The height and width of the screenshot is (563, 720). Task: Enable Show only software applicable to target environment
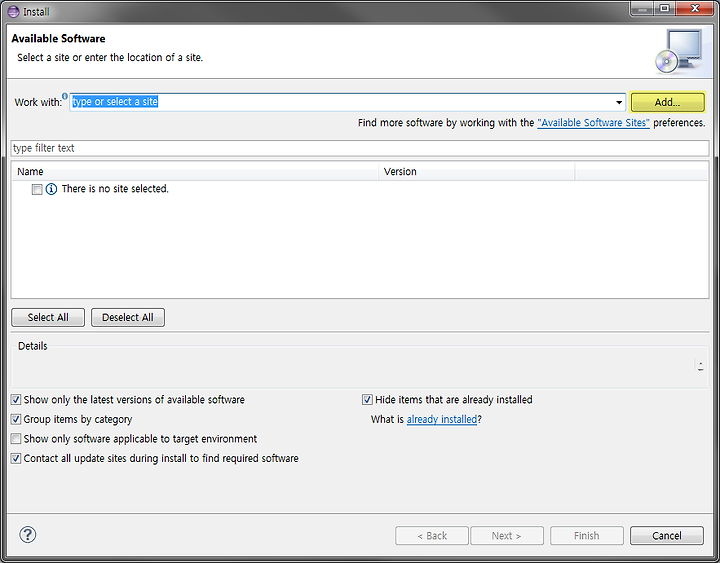click(16, 439)
